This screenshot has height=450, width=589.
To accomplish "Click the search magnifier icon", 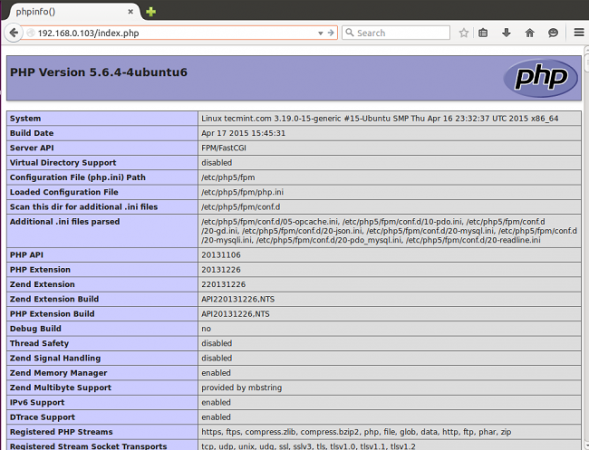I will (349, 33).
